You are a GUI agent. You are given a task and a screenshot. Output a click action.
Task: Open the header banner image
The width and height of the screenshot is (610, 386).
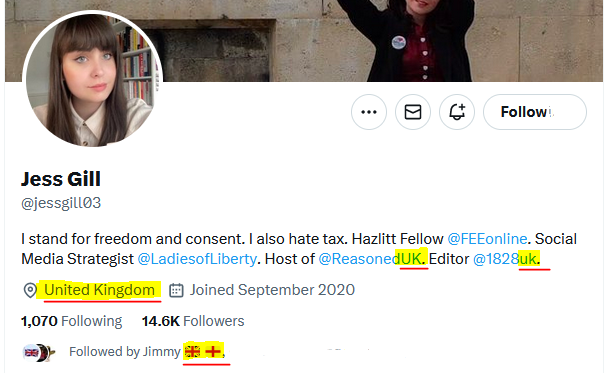click(304, 41)
